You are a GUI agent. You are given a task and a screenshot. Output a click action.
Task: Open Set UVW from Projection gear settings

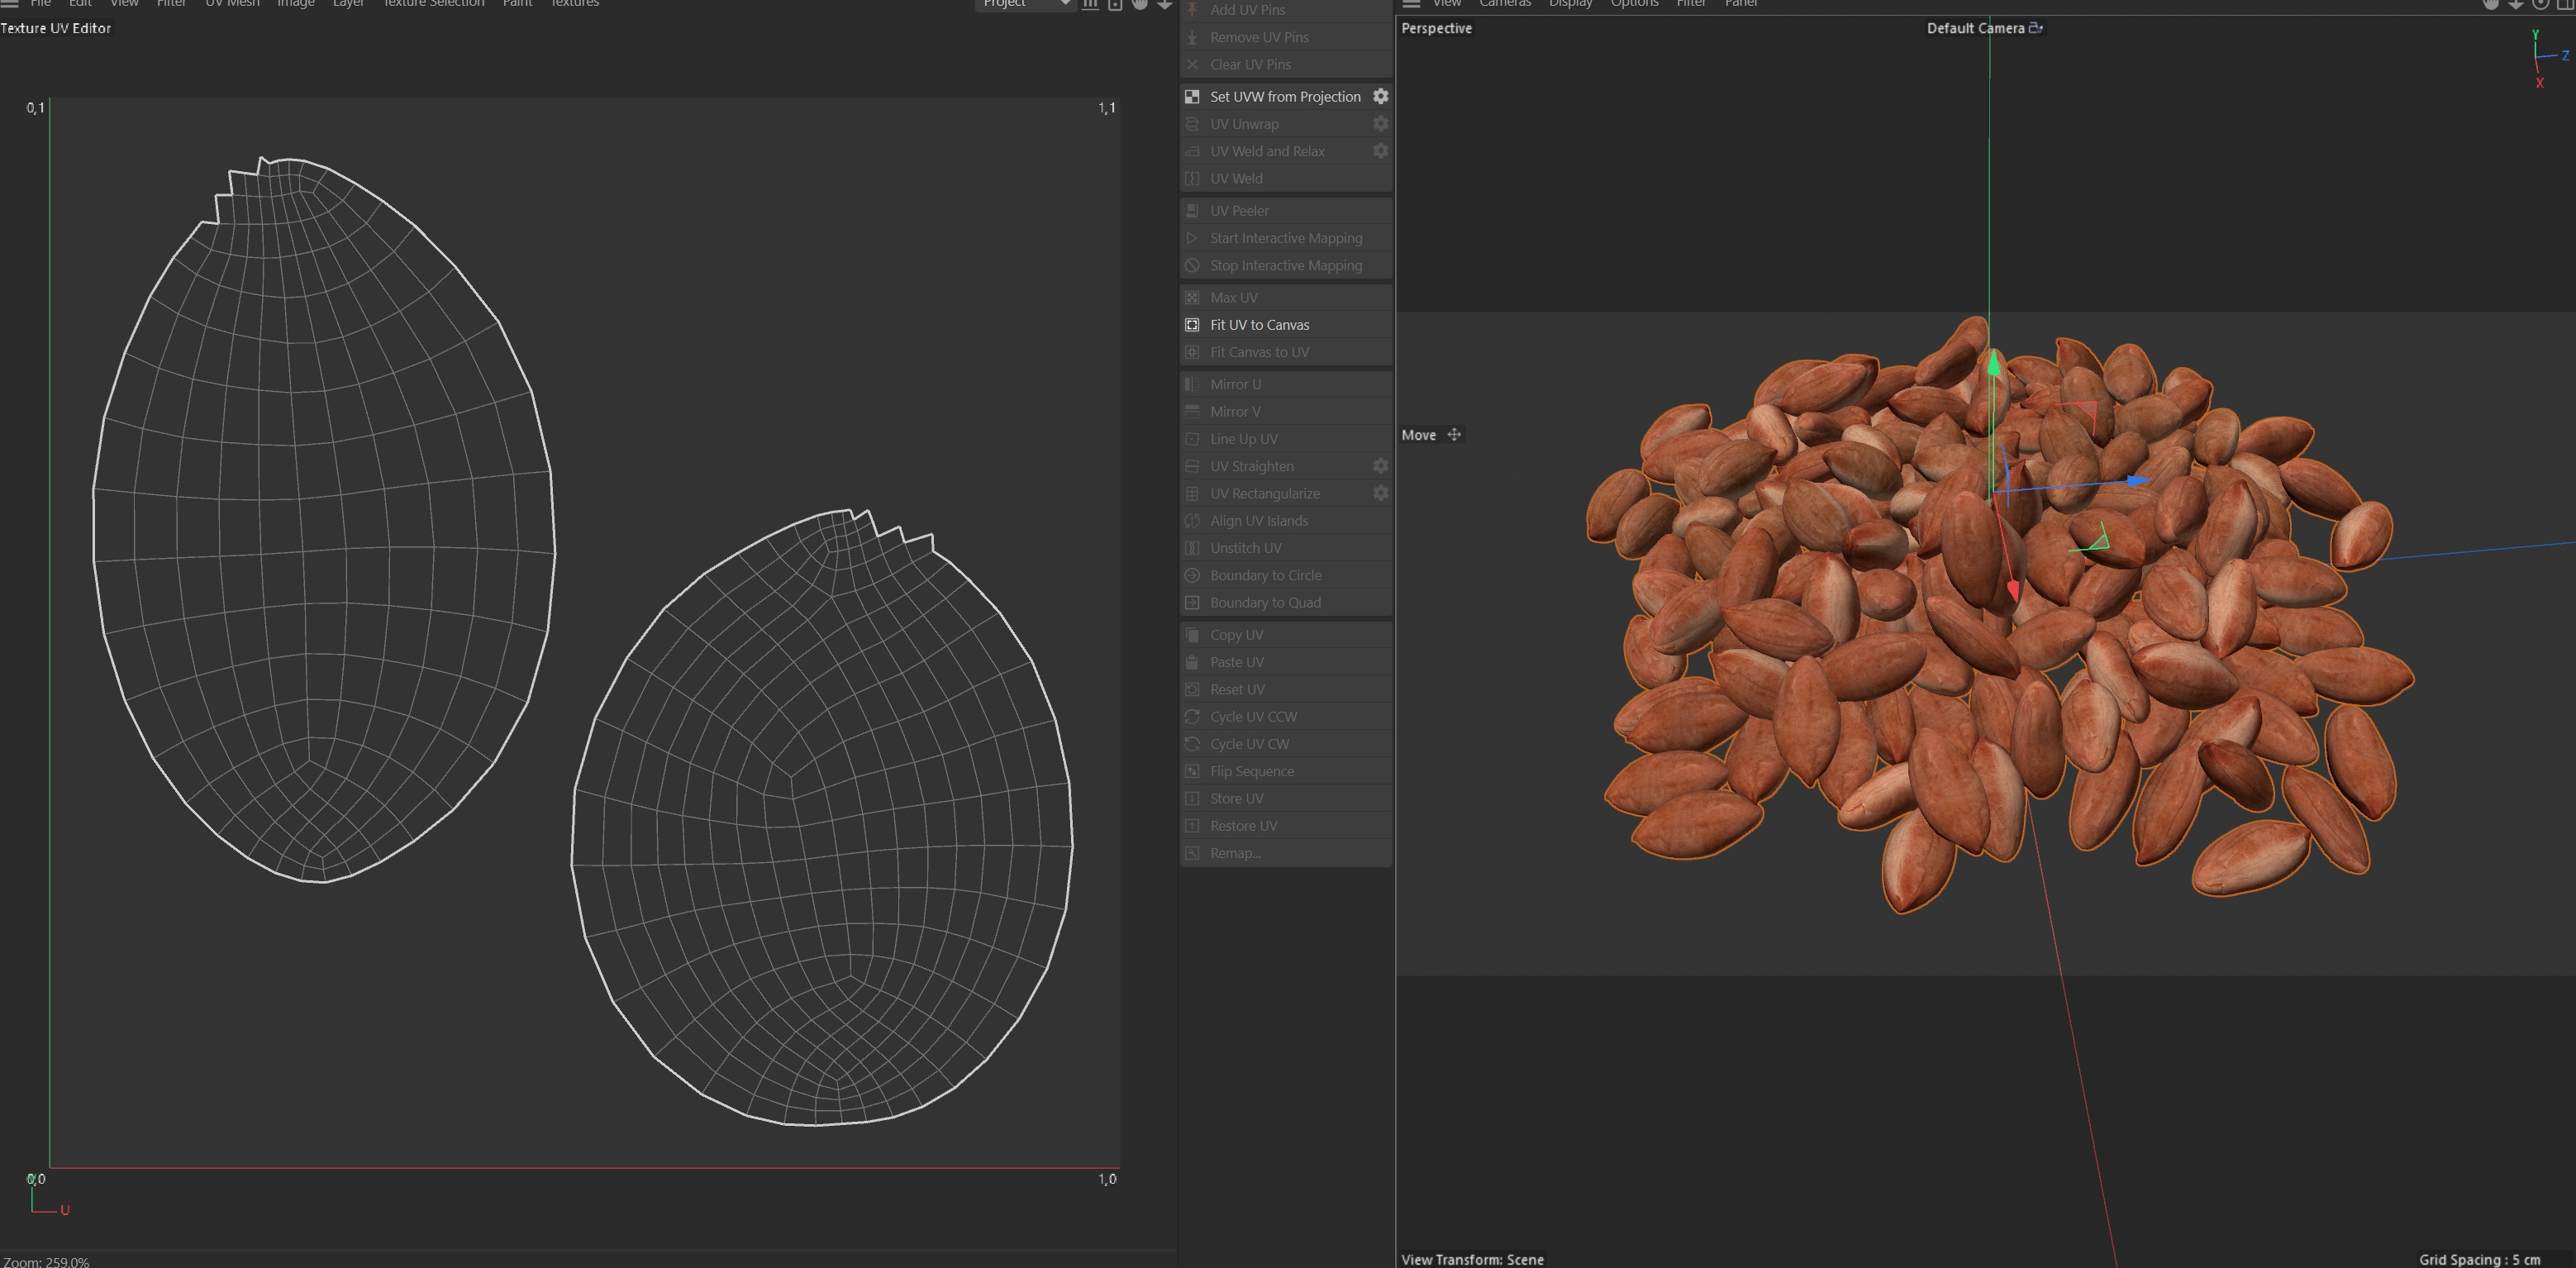tap(1380, 97)
